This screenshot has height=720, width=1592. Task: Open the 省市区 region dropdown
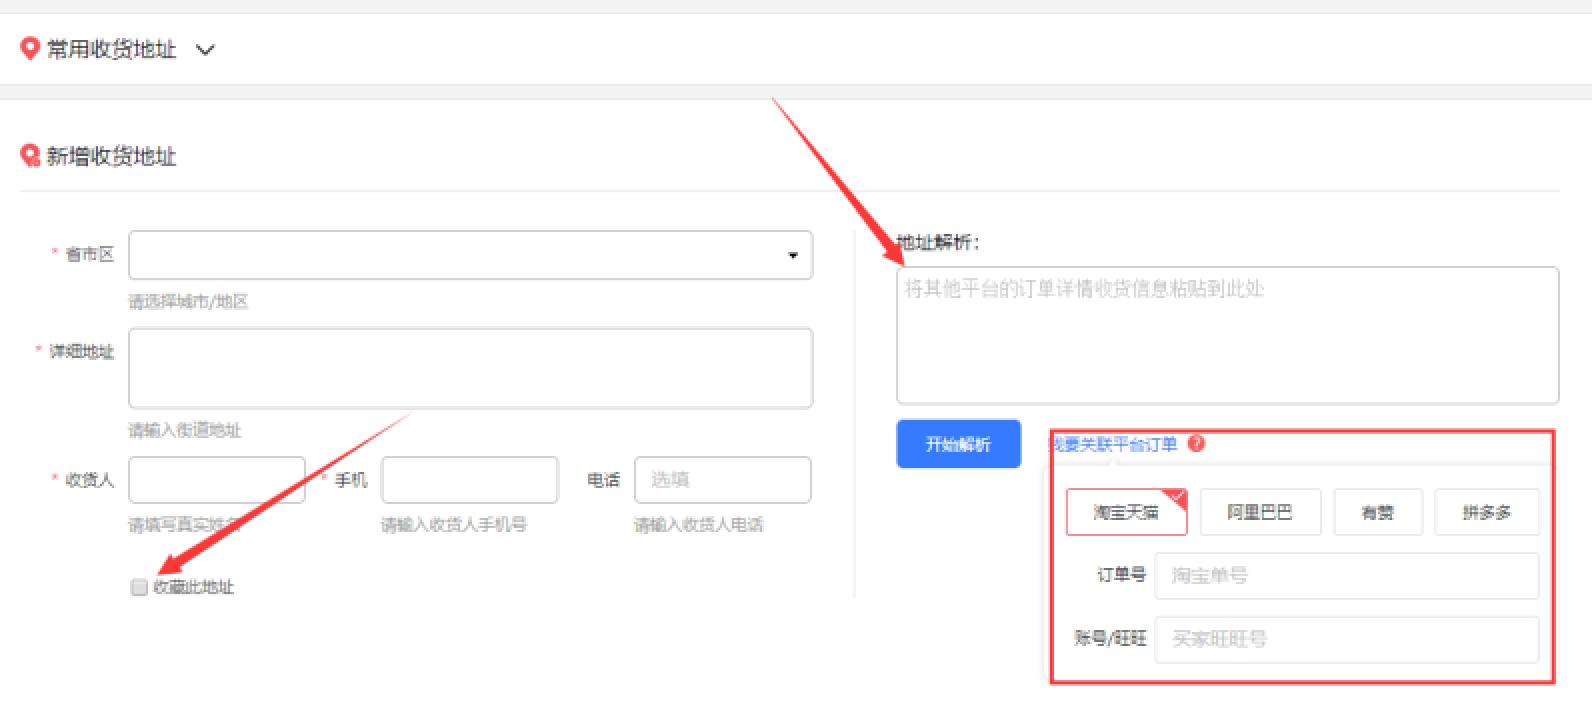tap(470, 255)
